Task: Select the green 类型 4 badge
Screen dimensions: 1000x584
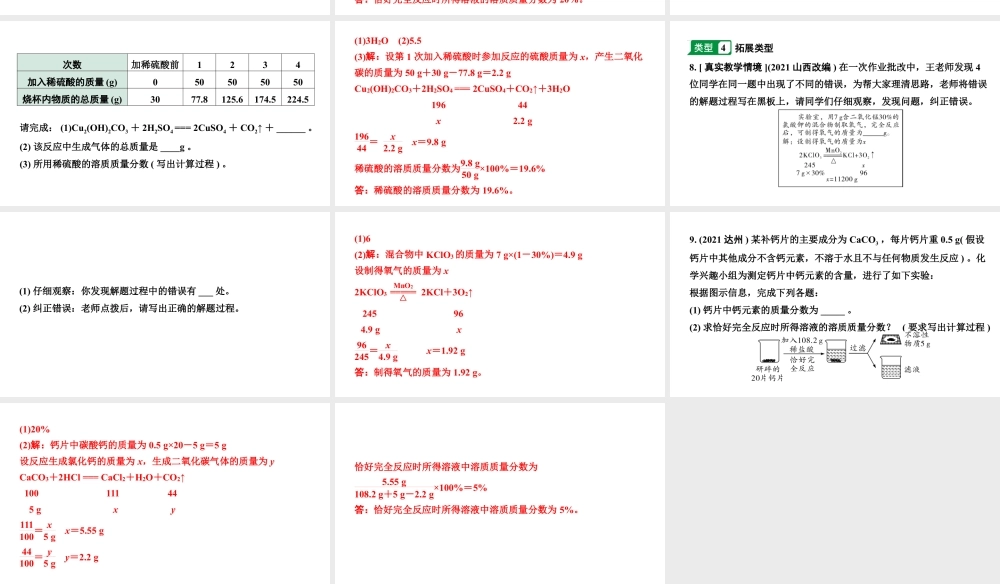Action: [x=710, y=44]
